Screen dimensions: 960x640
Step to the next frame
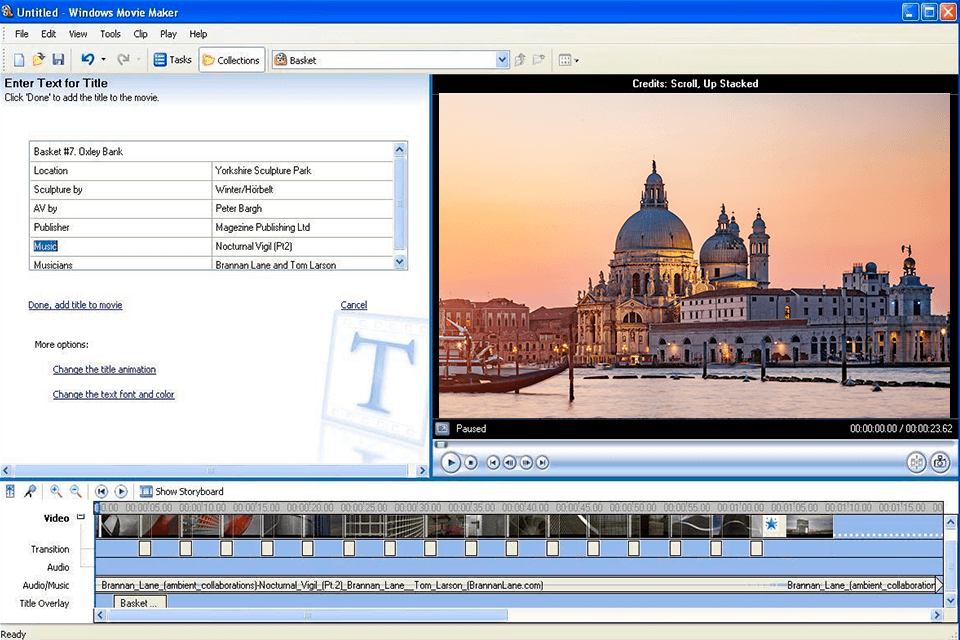(x=526, y=463)
